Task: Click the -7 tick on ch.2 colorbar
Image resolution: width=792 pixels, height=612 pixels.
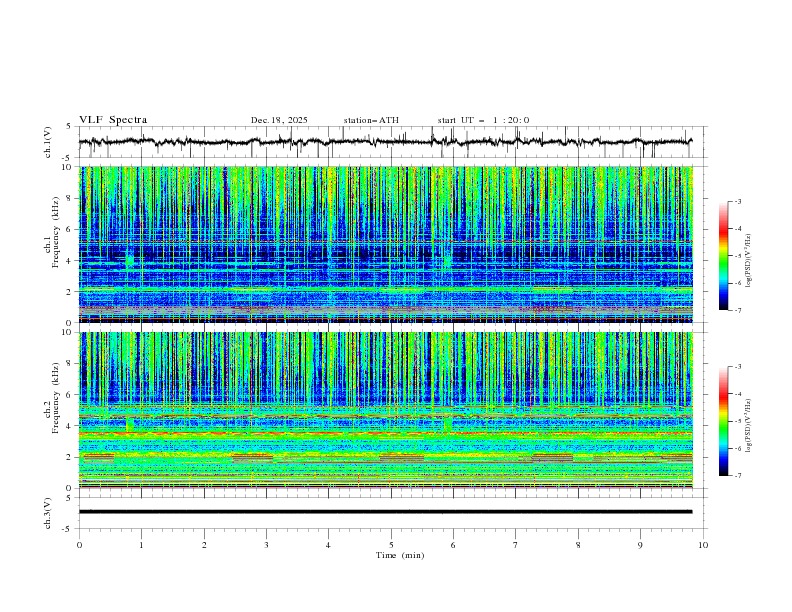Action: [x=736, y=476]
